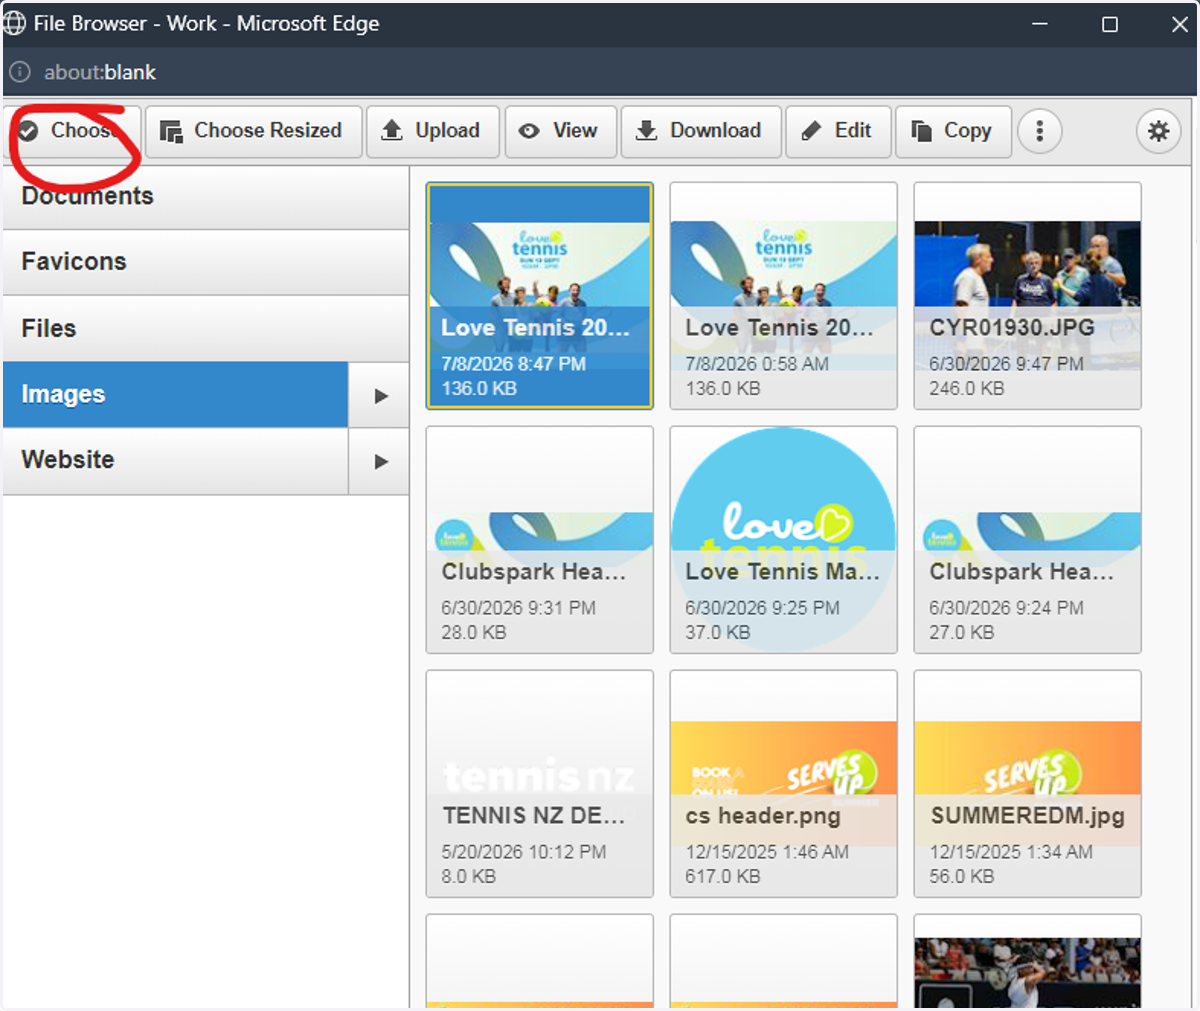
Task: Click the 12/15/2025 1:46 AM date text
Action: (x=768, y=852)
